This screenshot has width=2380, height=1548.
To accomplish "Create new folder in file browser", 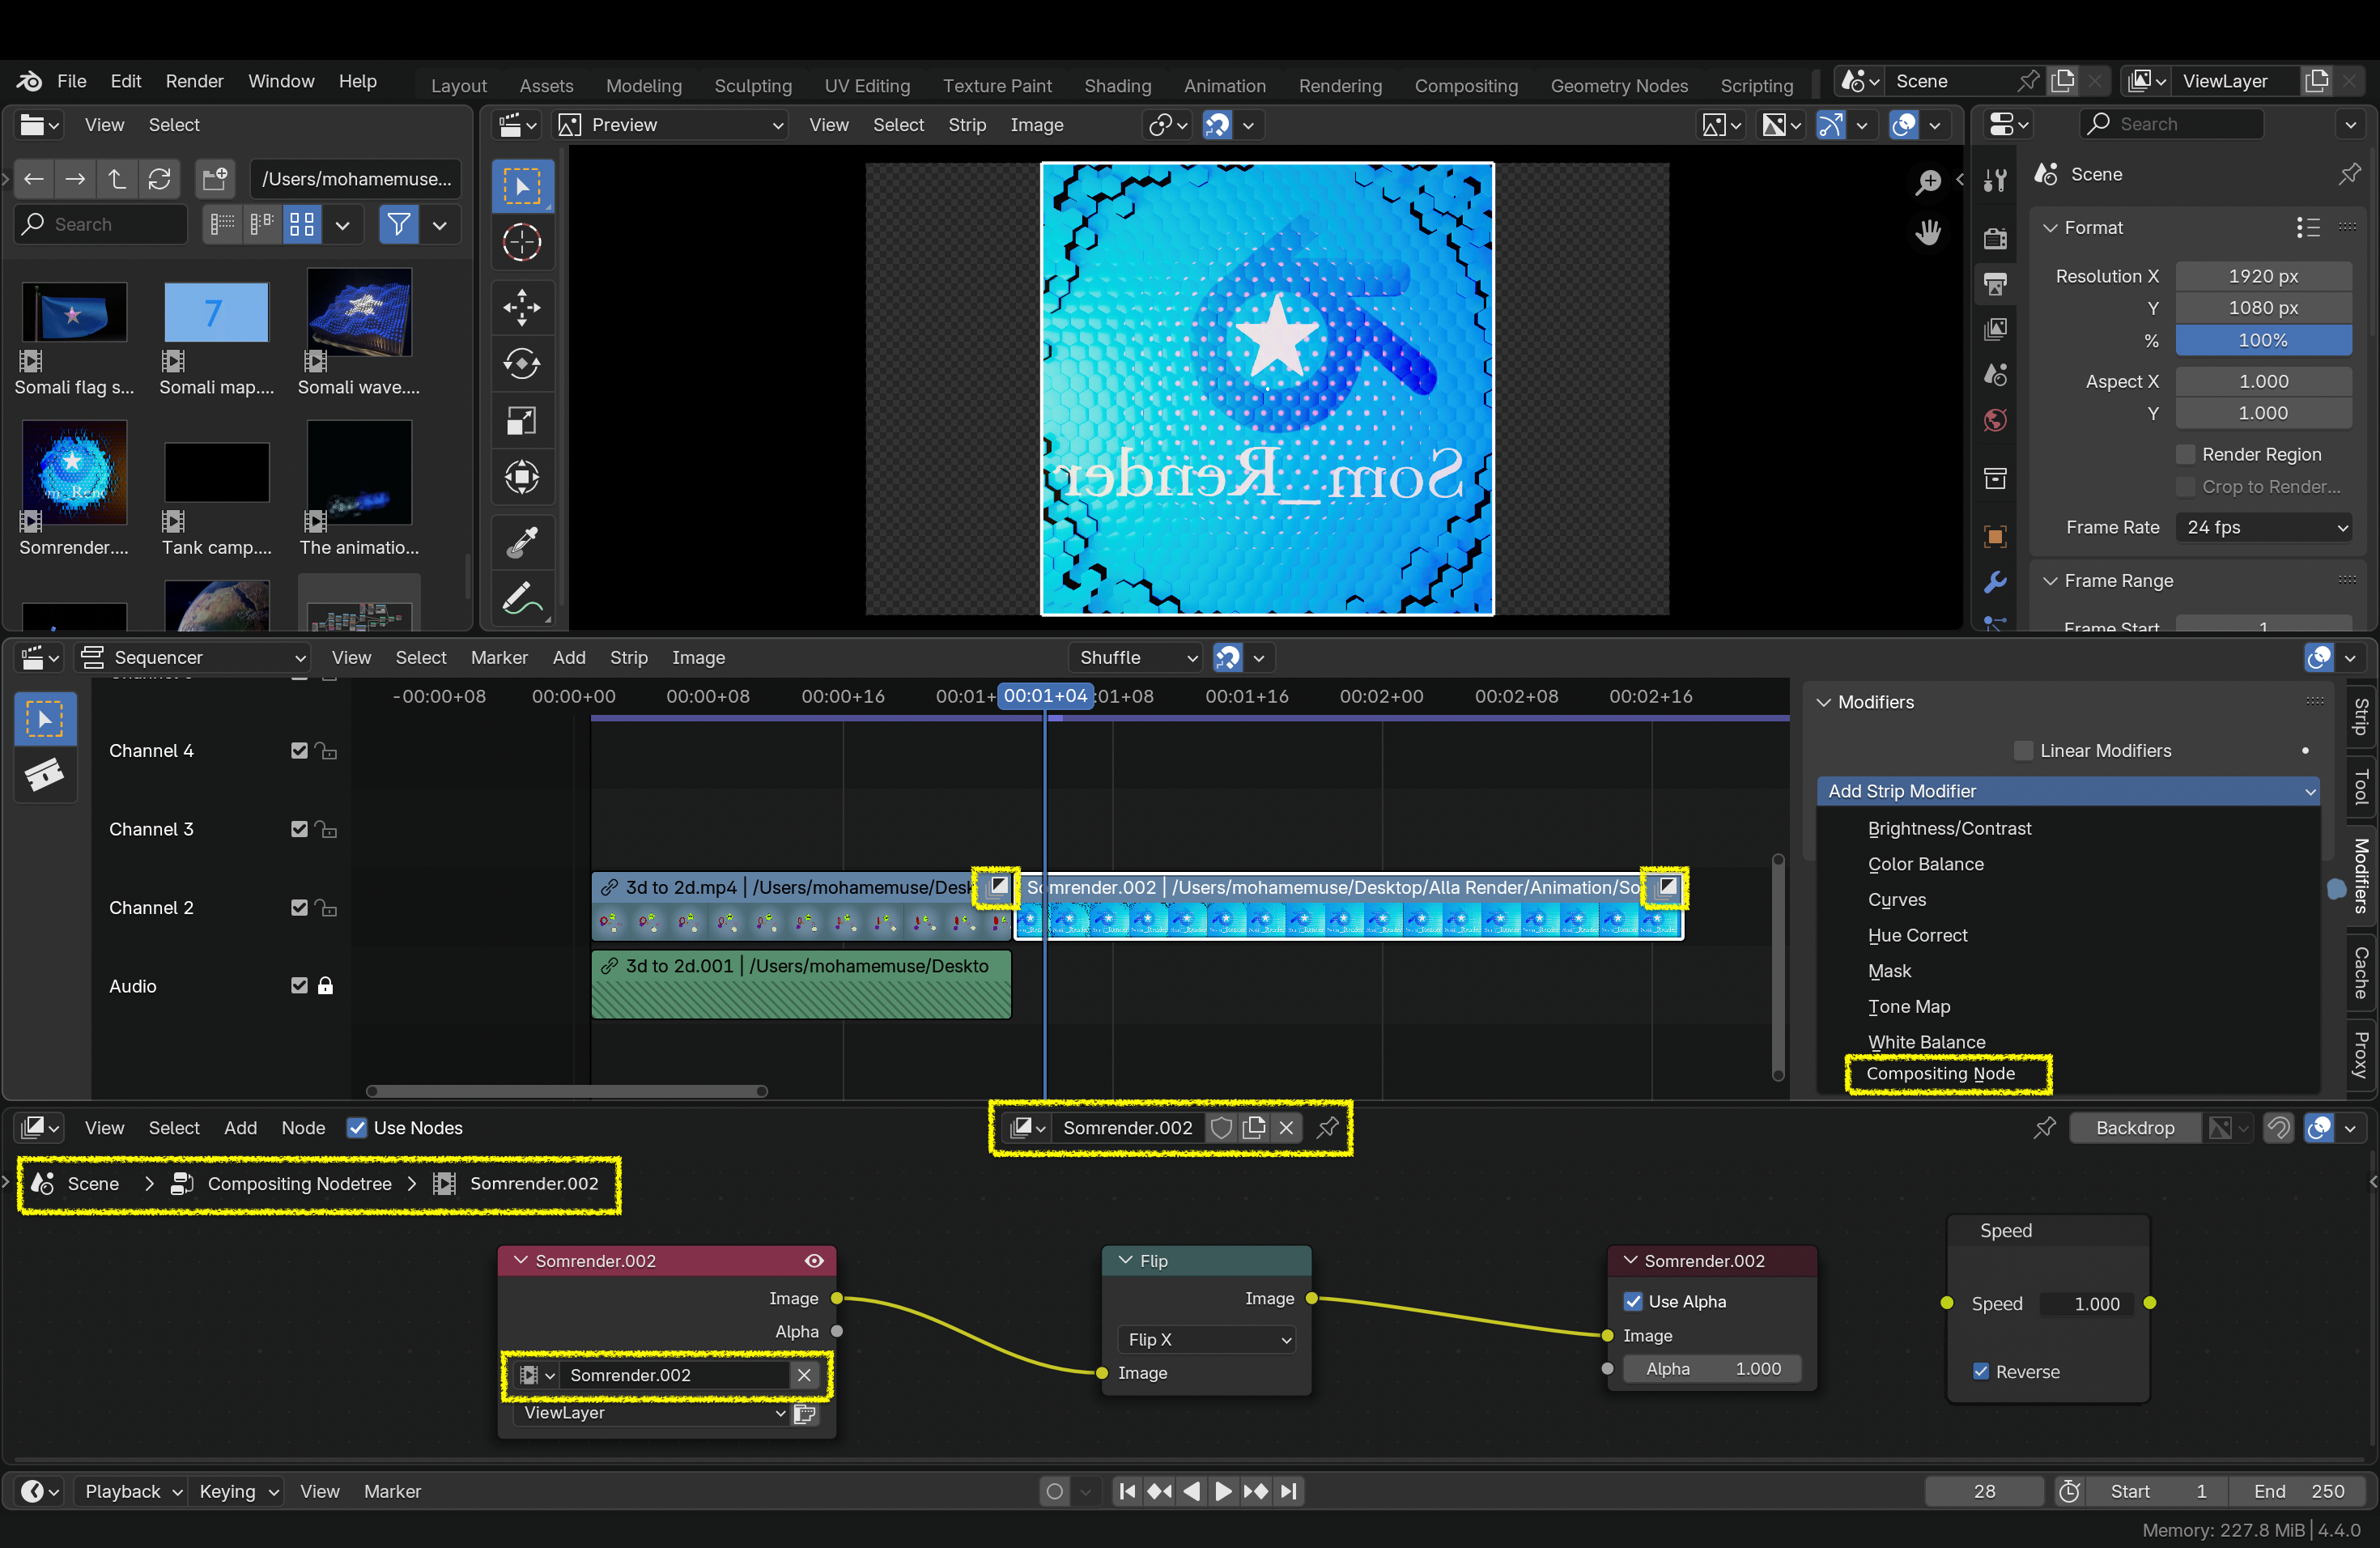I will tap(215, 179).
